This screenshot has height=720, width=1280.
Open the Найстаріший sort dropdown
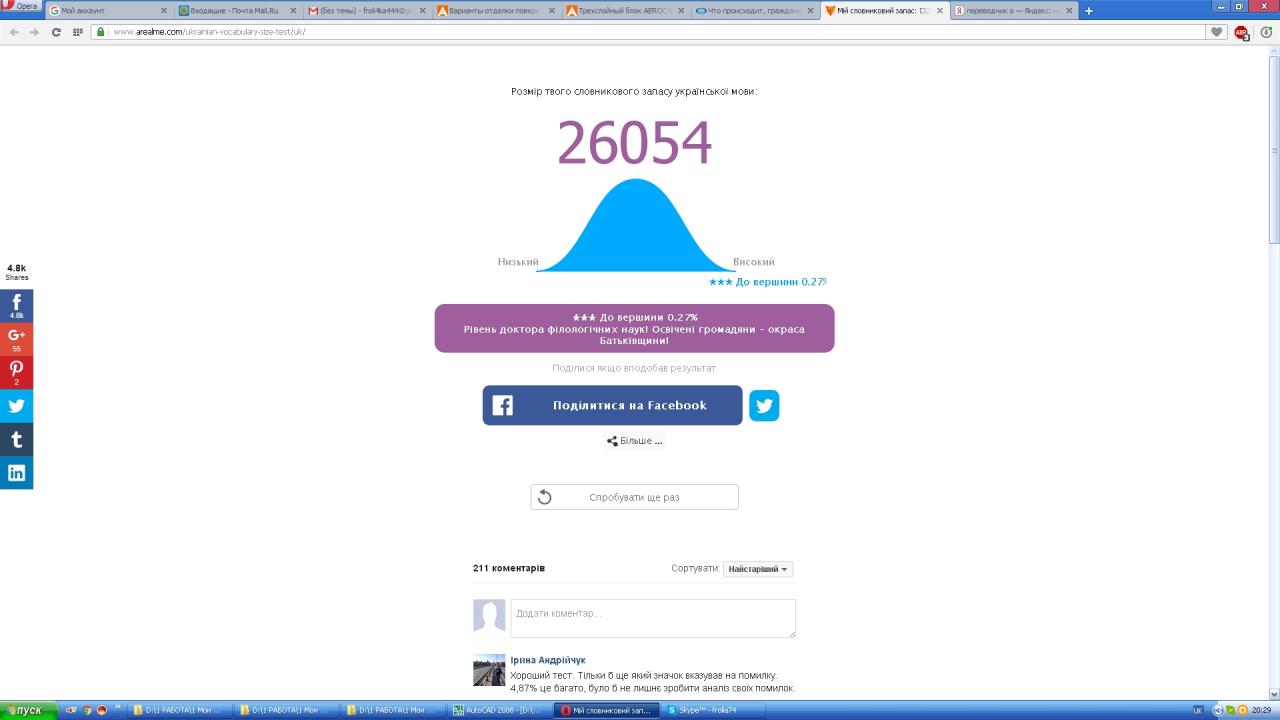(x=758, y=569)
